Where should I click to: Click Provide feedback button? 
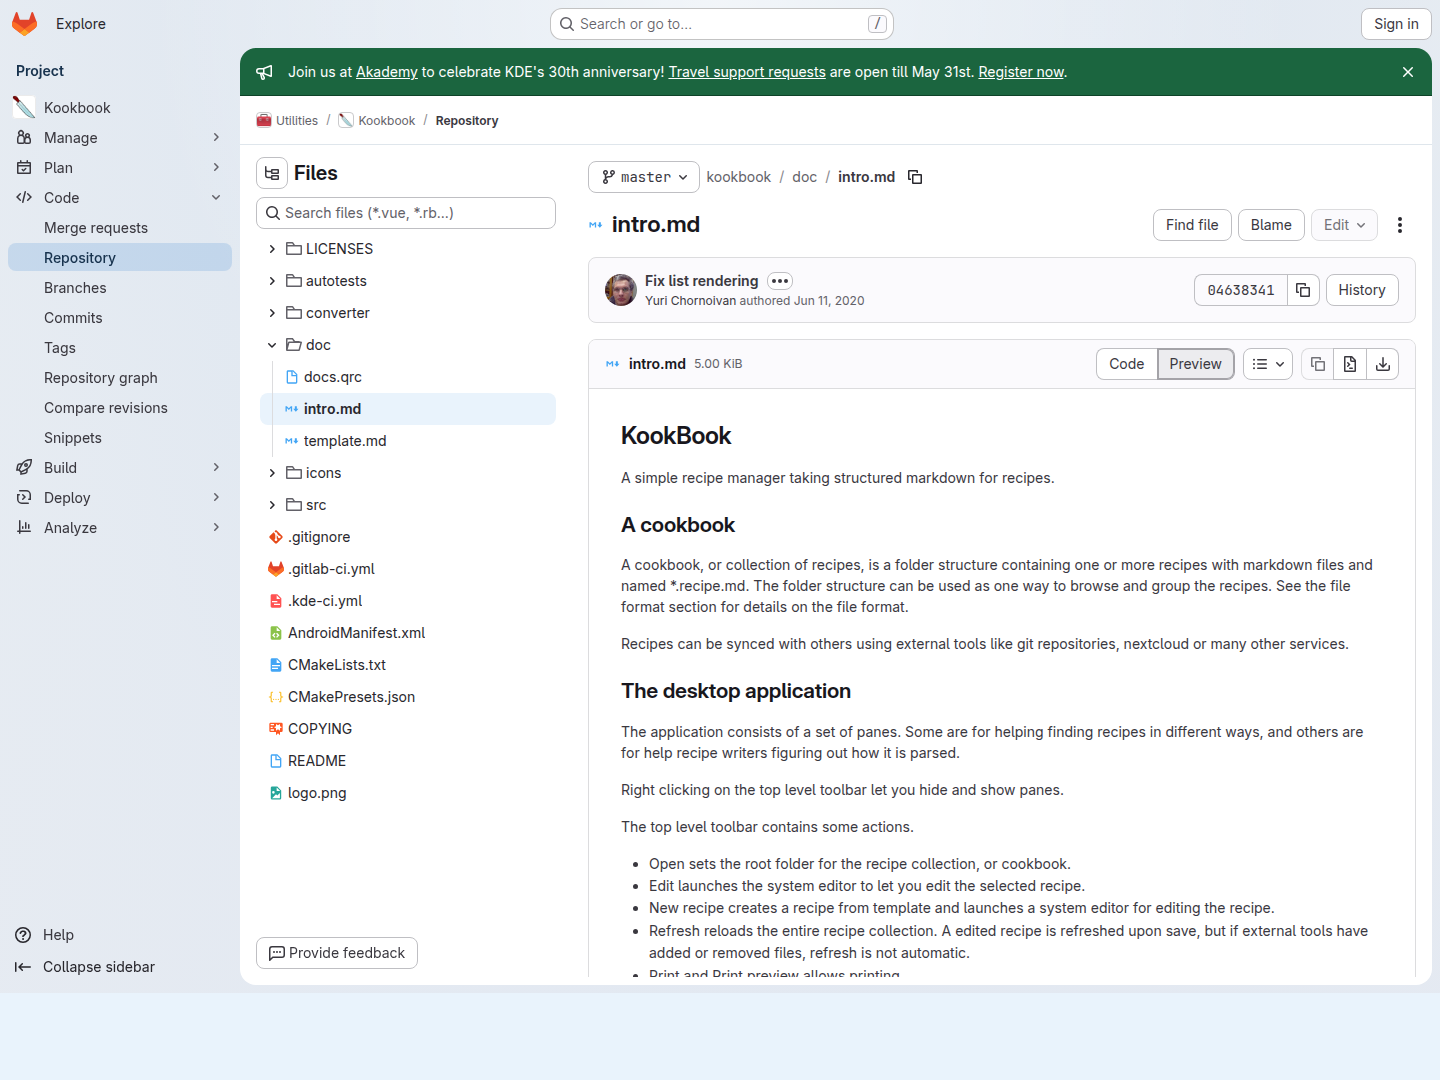(x=337, y=953)
